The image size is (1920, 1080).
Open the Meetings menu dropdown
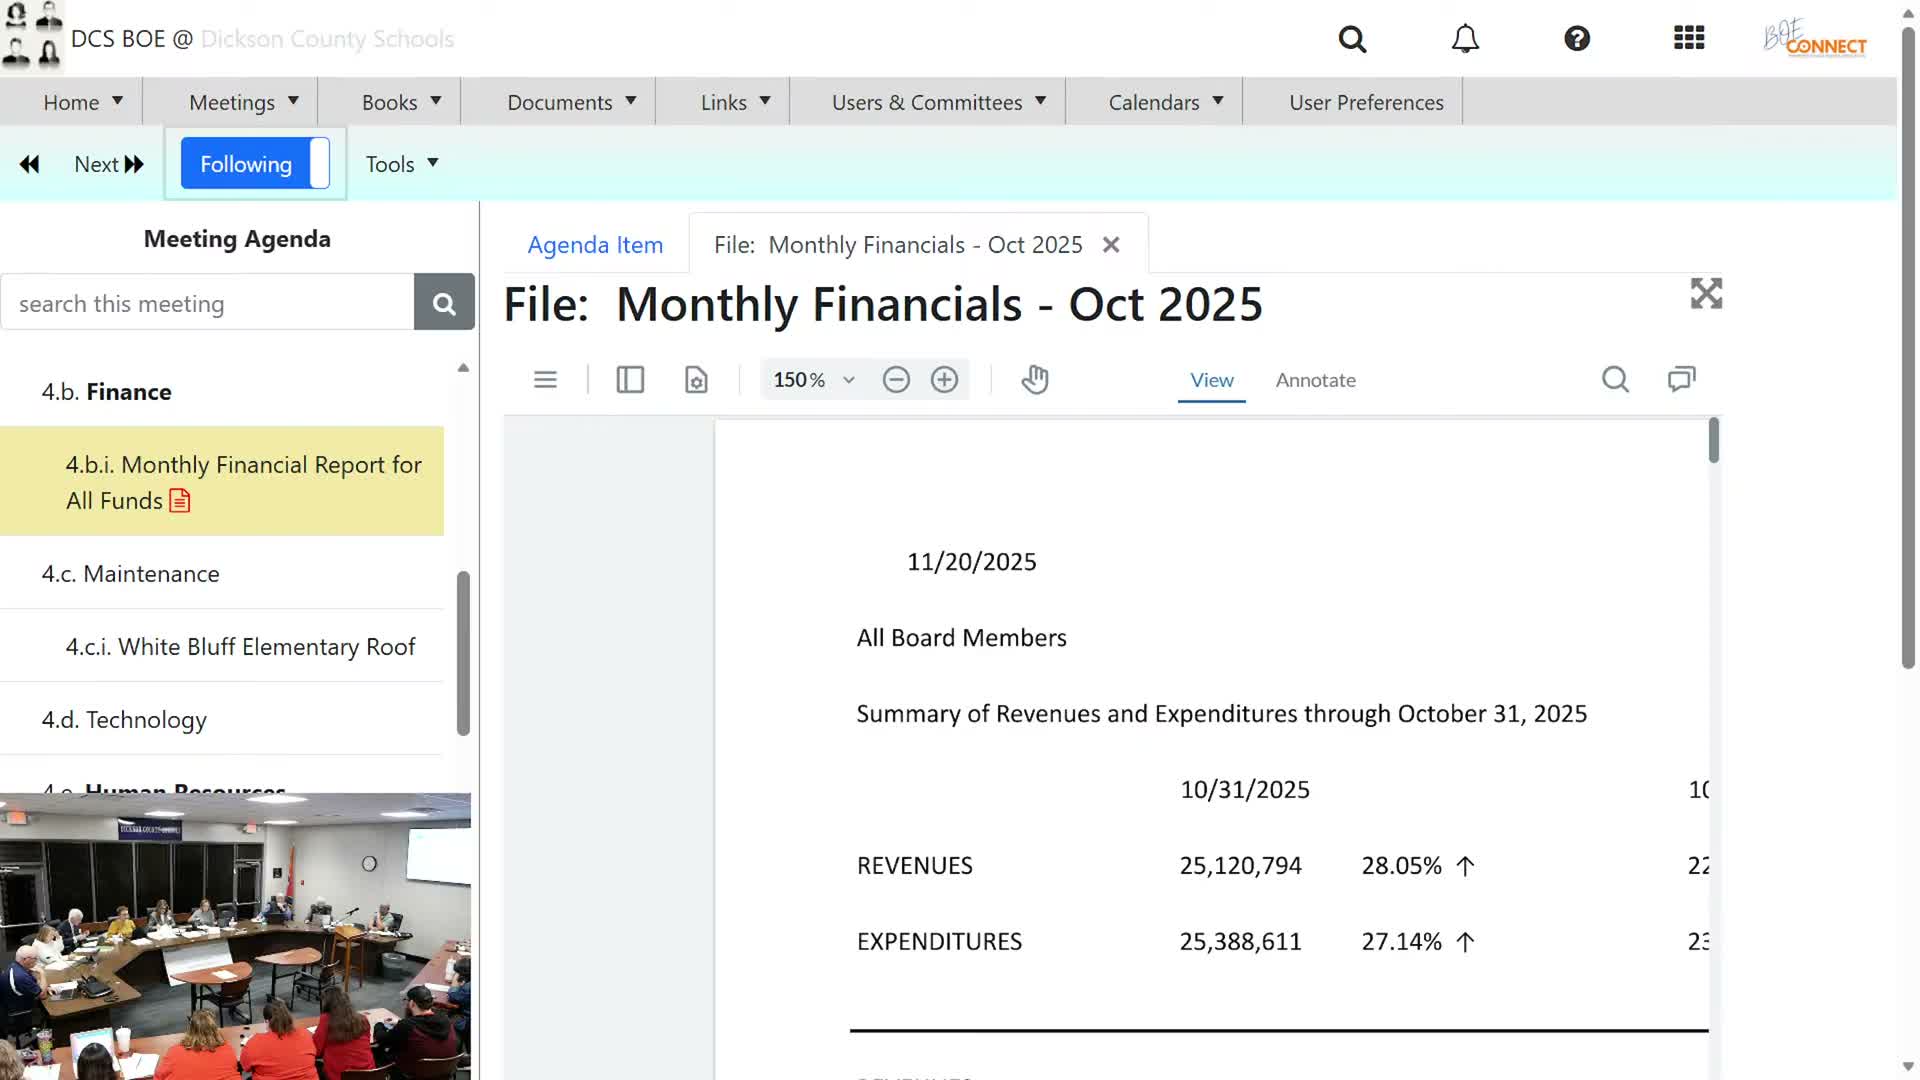[x=243, y=102]
